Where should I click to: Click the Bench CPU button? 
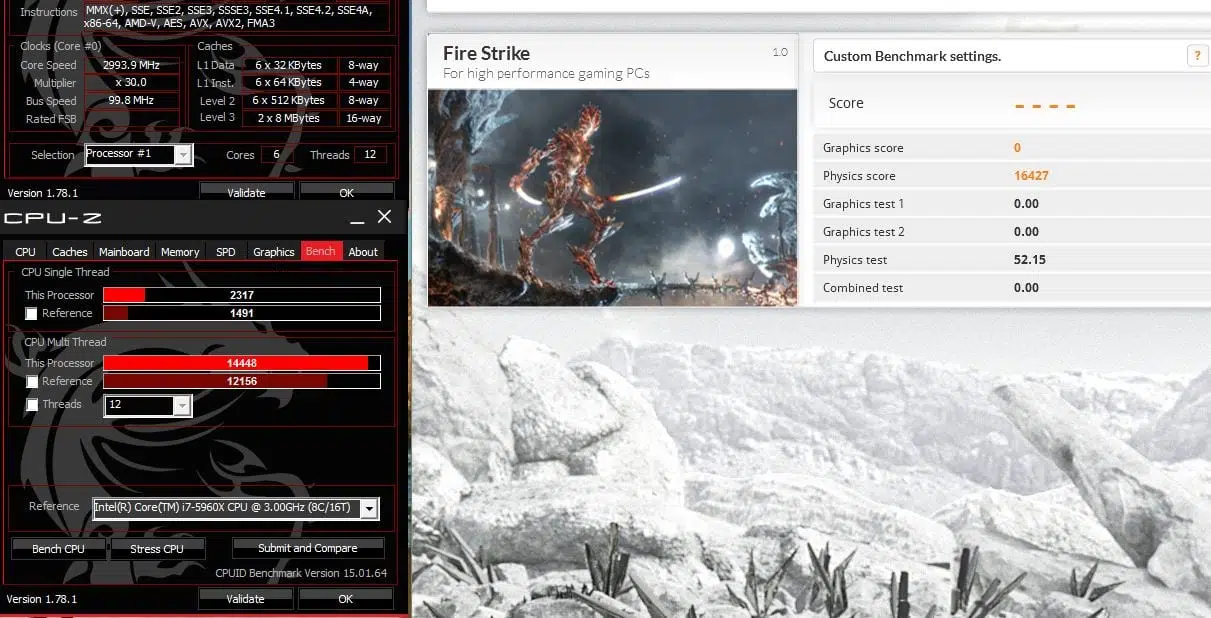(x=58, y=548)
